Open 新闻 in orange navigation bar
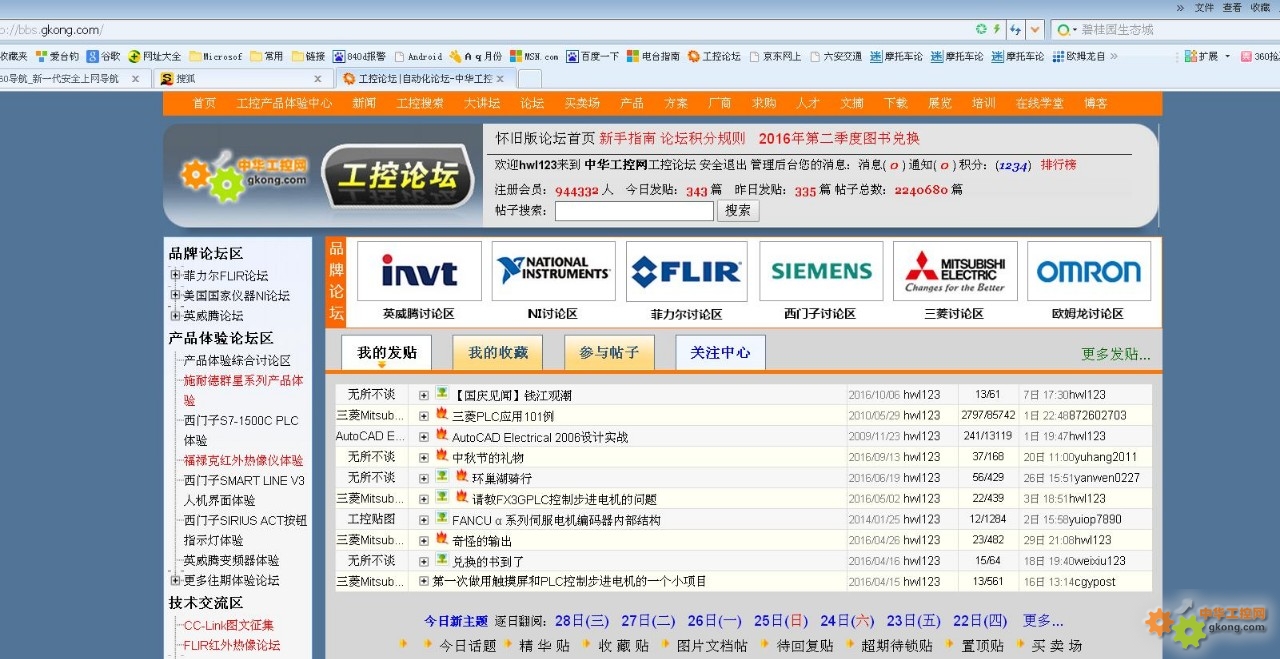Image resolution: width=1280 pixels, height=659 pixels. tap(364, 103)
